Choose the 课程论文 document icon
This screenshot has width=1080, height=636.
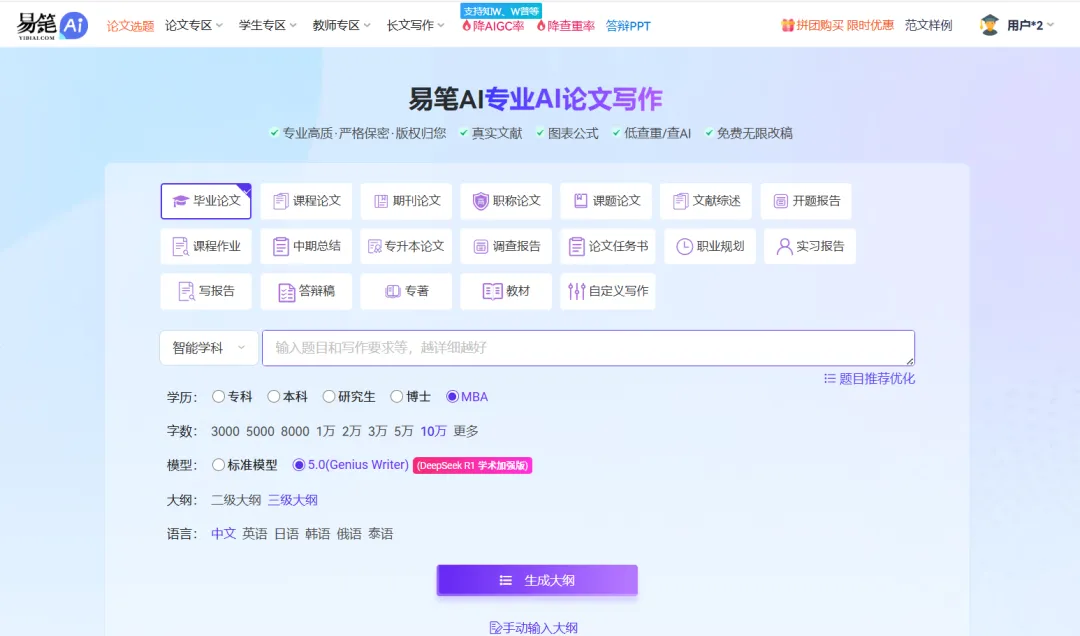(x=280, y=201)
